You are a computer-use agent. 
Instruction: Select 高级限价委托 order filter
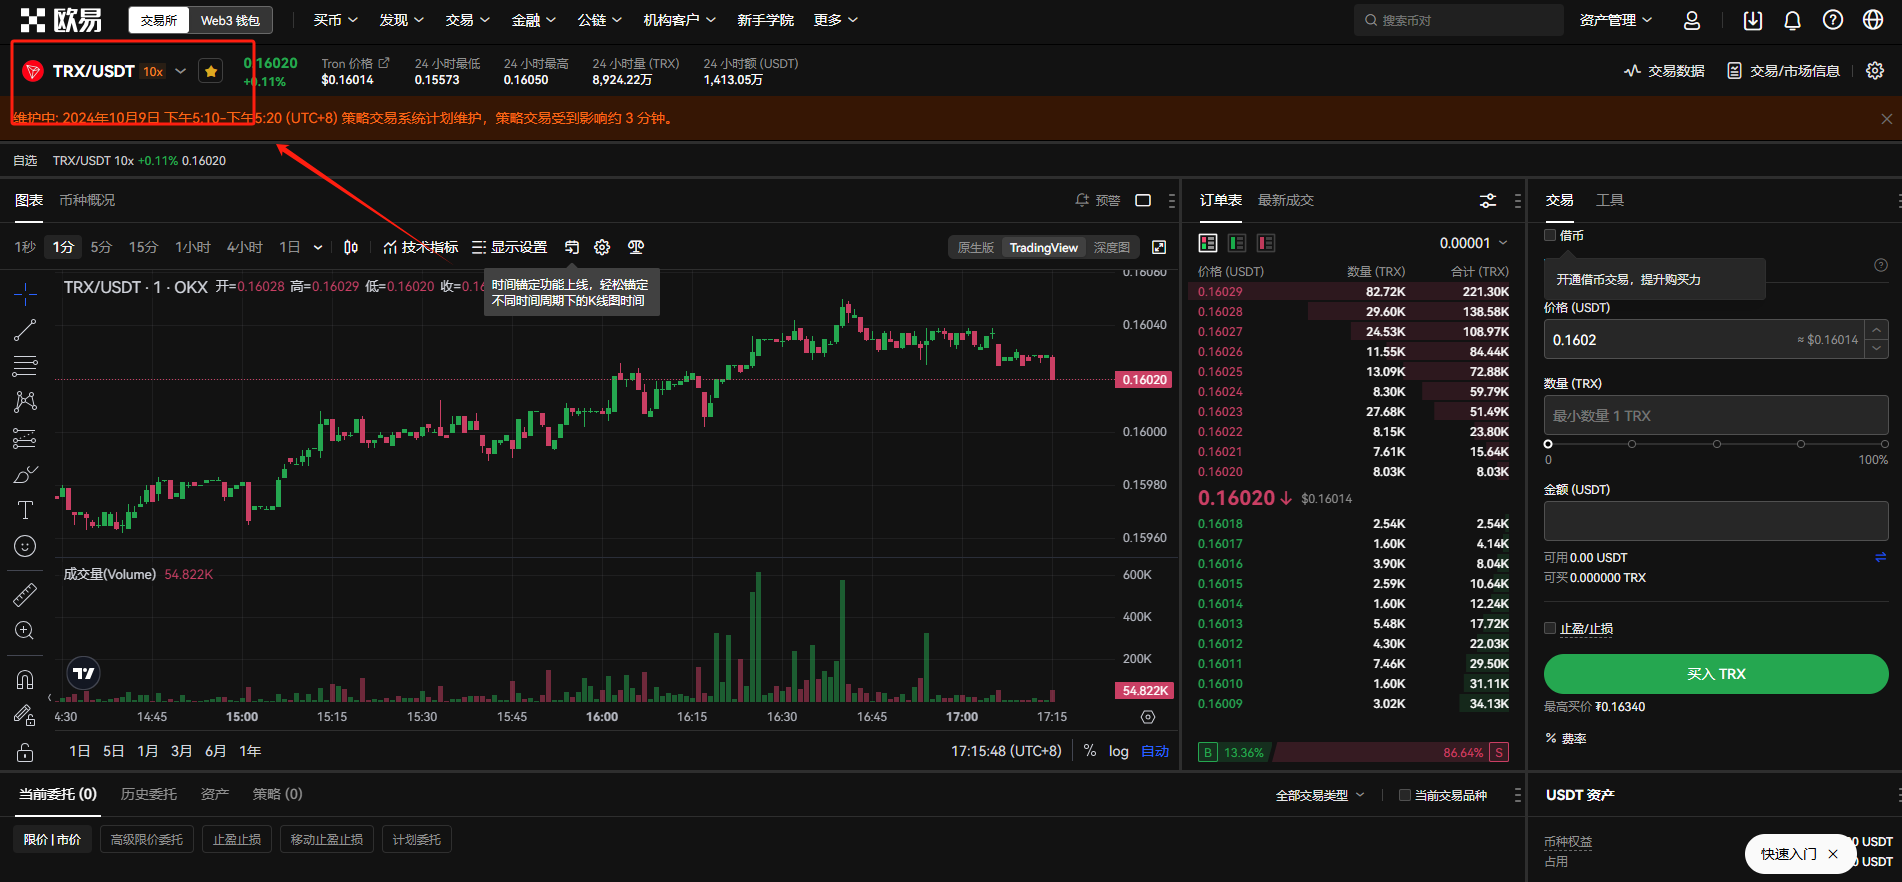coord(147,840)
